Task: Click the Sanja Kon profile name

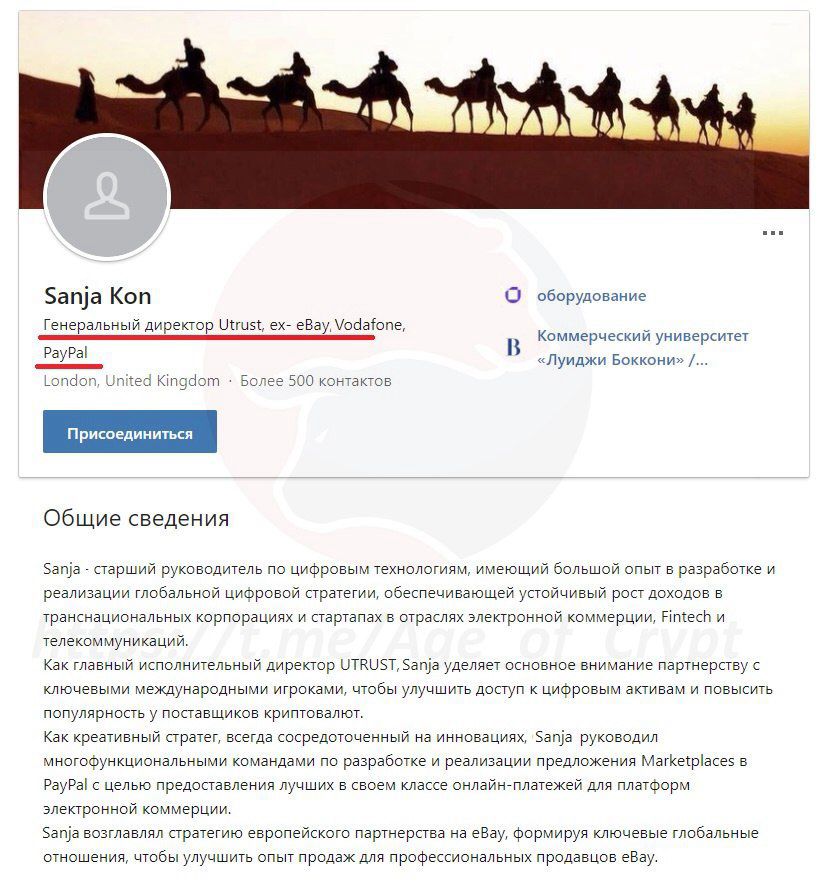Action: click(97, 296)
